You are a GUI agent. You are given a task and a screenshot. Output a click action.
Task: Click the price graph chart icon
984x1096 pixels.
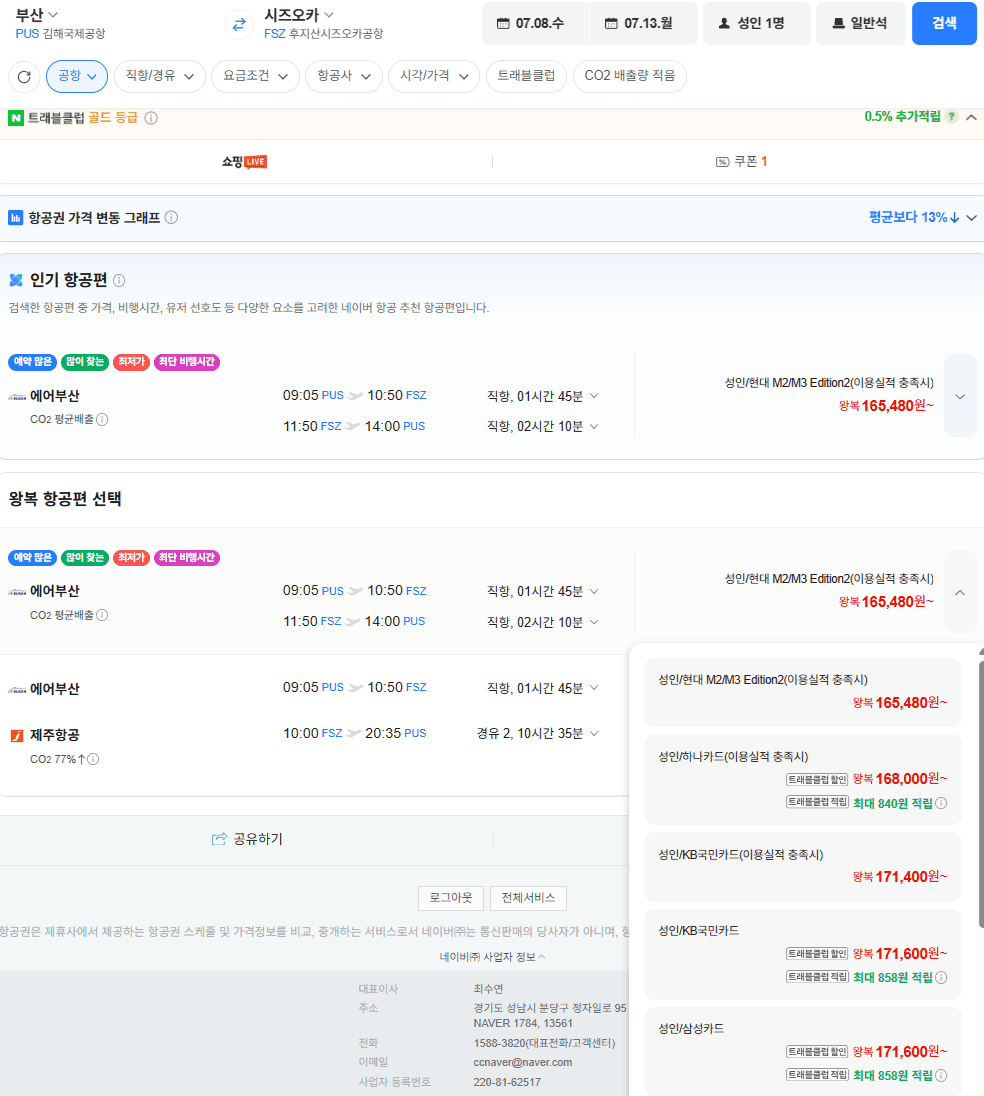click(x=15, y=217)
